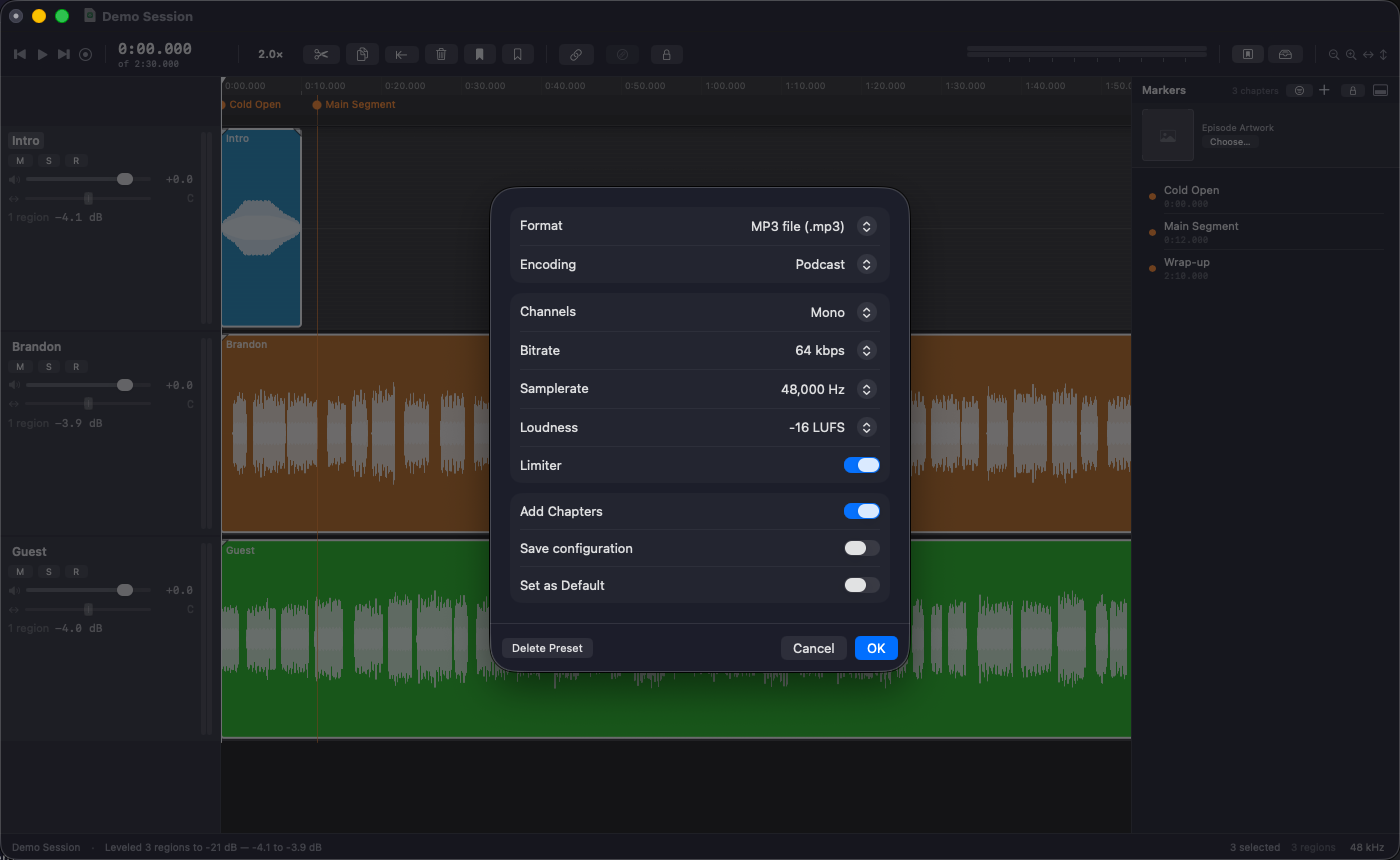Click the Episode Artwork placeholder thumbnail
The image size is (1400, 860).
[1168, 135]
